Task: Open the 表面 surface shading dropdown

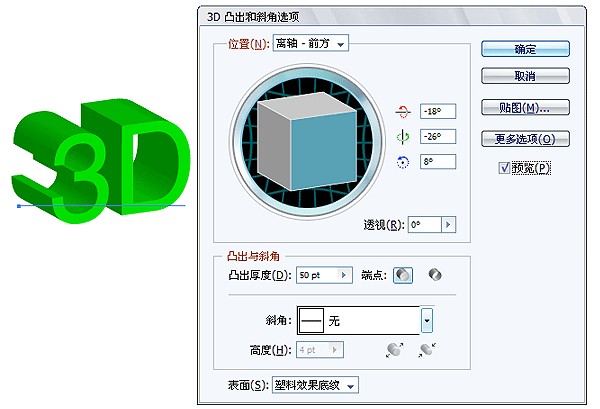Action: click(315, 385)
